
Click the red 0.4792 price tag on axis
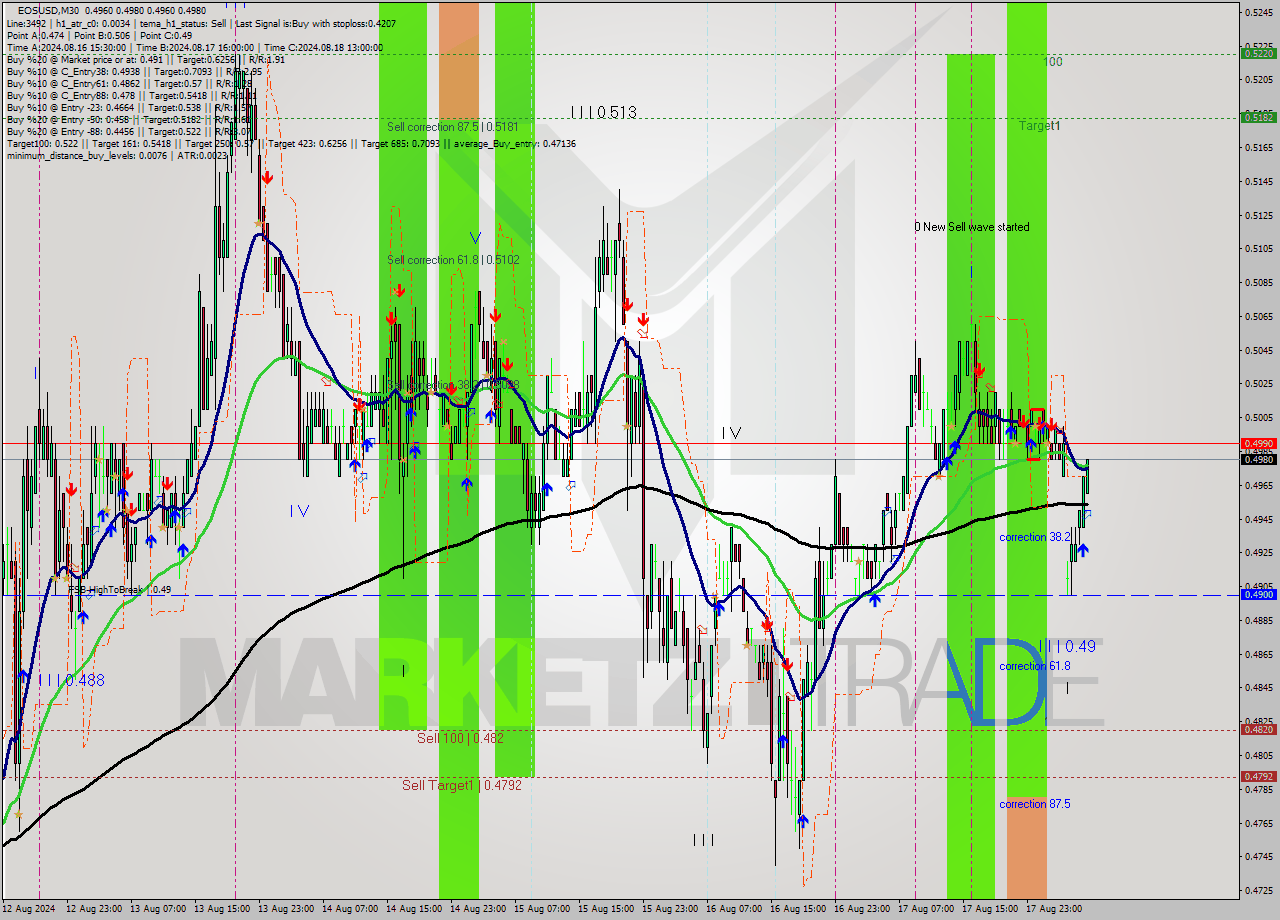pyautogui.click(x=1258, y=776)
